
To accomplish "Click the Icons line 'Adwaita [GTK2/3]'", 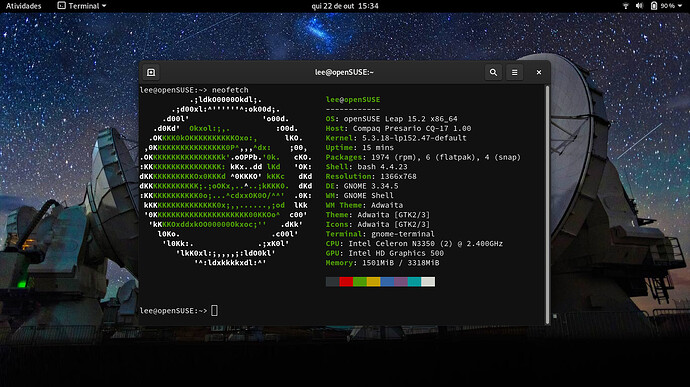I will click(394, 225).
